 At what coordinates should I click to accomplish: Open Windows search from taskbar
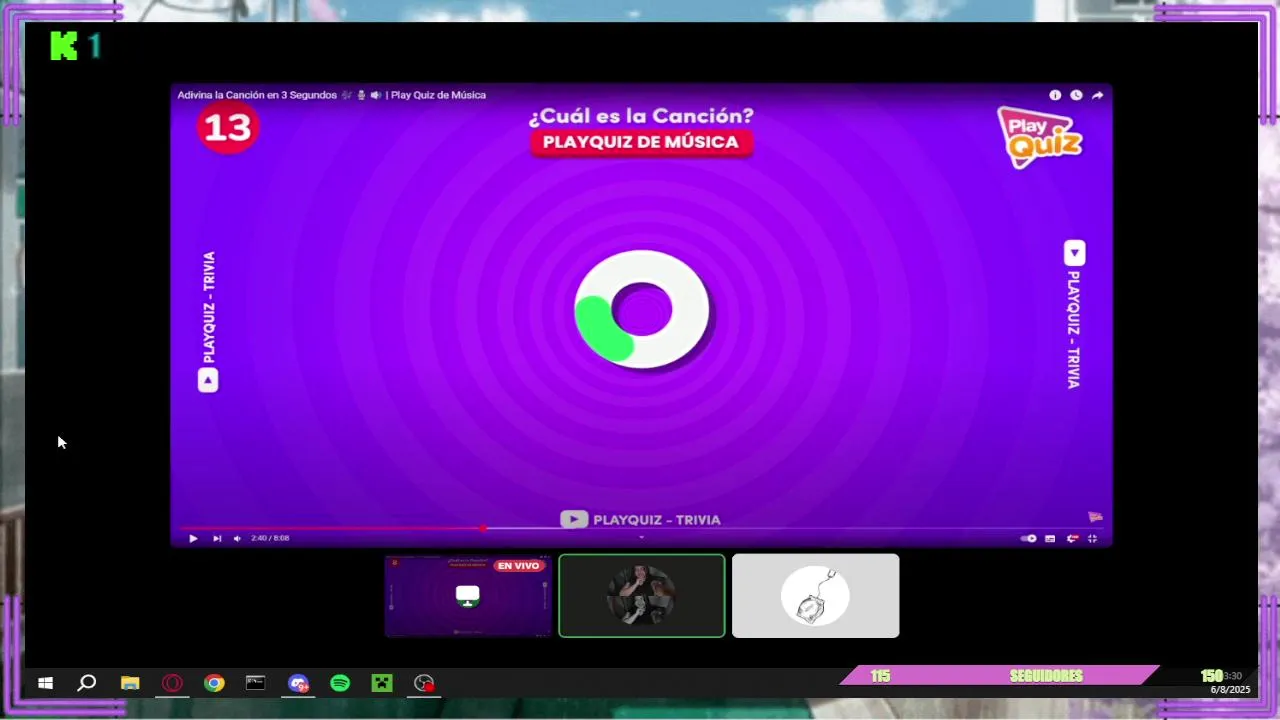click(x=87, y=683)
